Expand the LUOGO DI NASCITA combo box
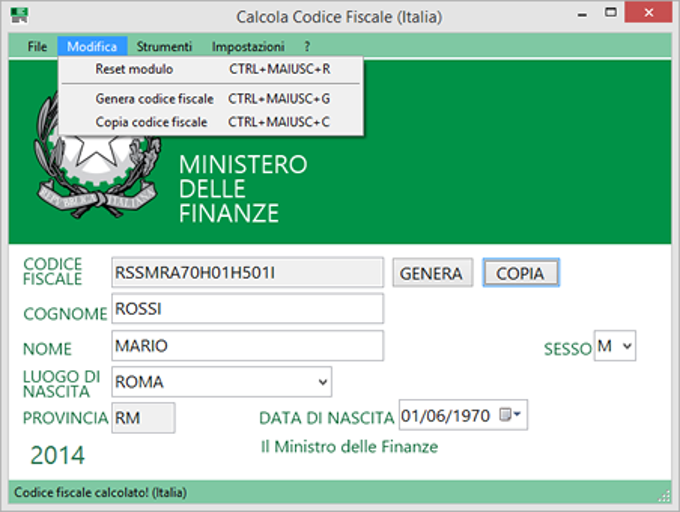 coord(322,382)
